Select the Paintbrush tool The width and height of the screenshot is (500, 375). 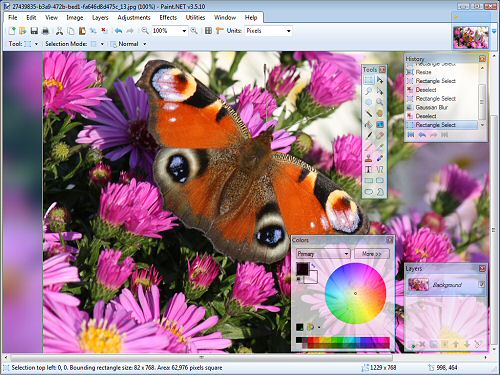pos(369,136)
